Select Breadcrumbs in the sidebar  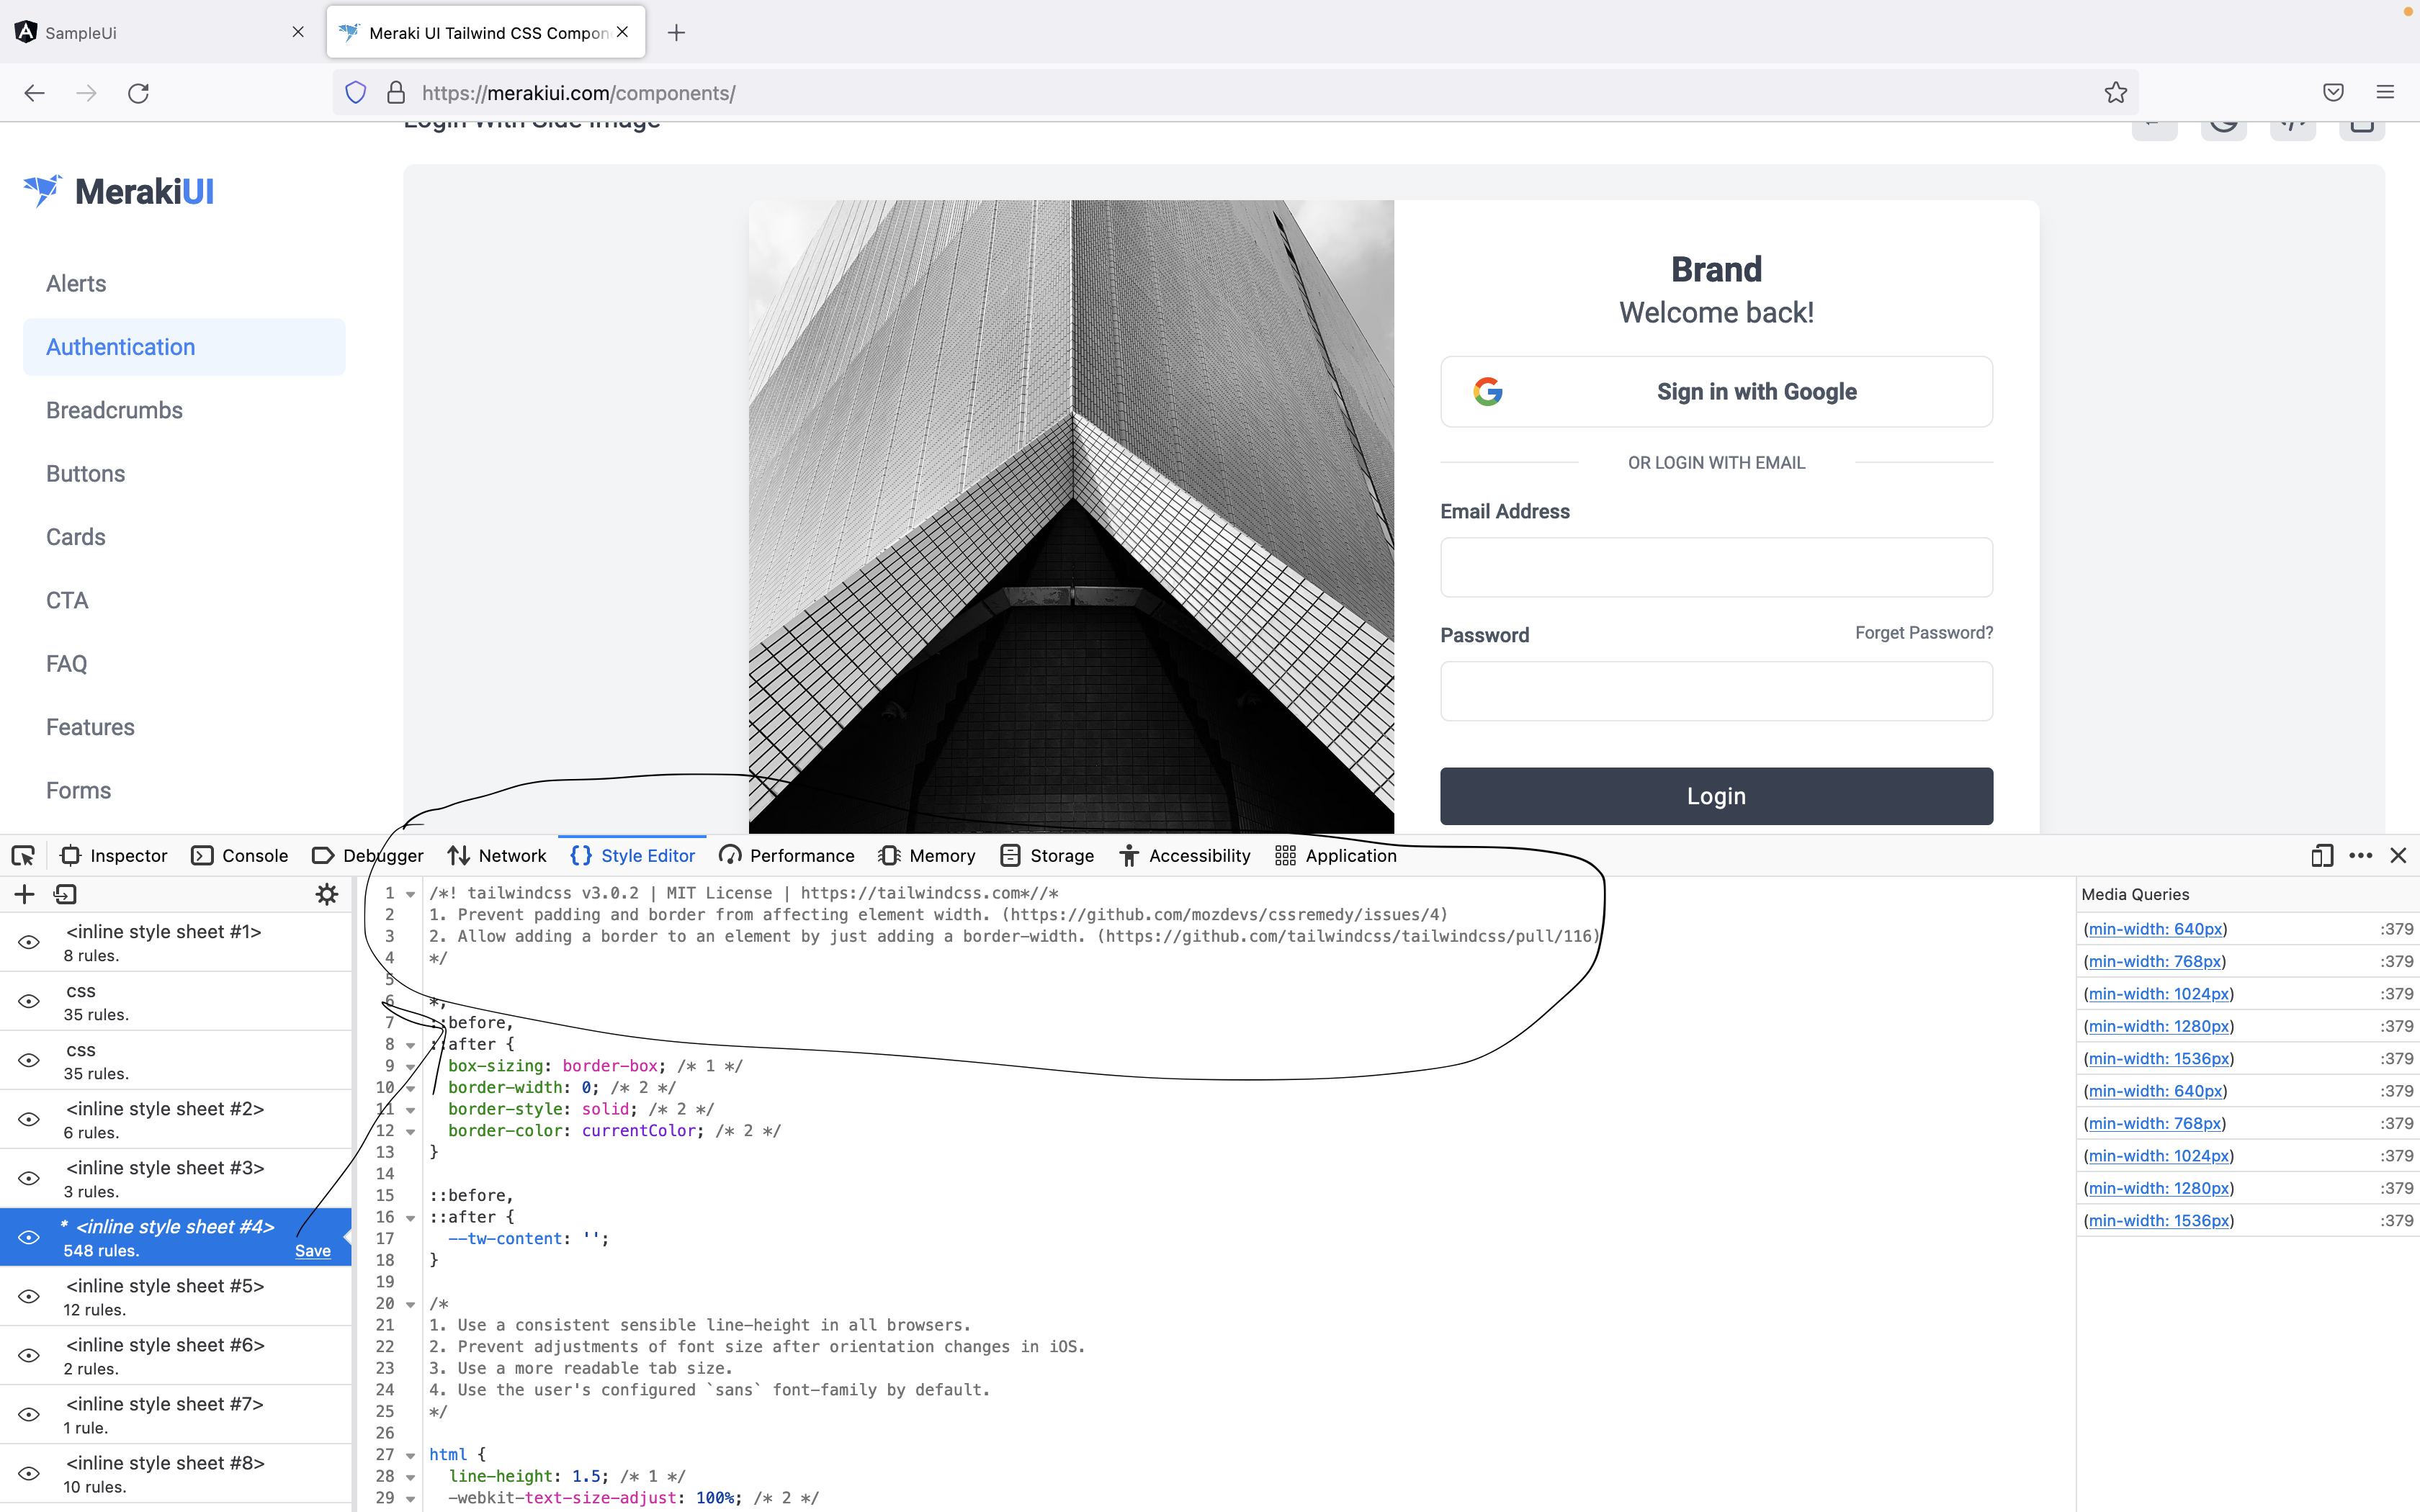[x=115, y=411]
